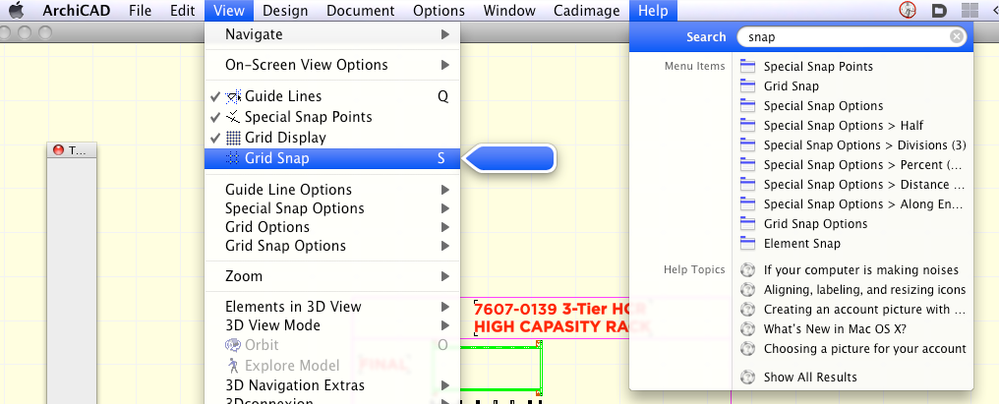Toggle Special Snap Points in View menu
This screenshot has height=404, width=999.
point(332,117)
